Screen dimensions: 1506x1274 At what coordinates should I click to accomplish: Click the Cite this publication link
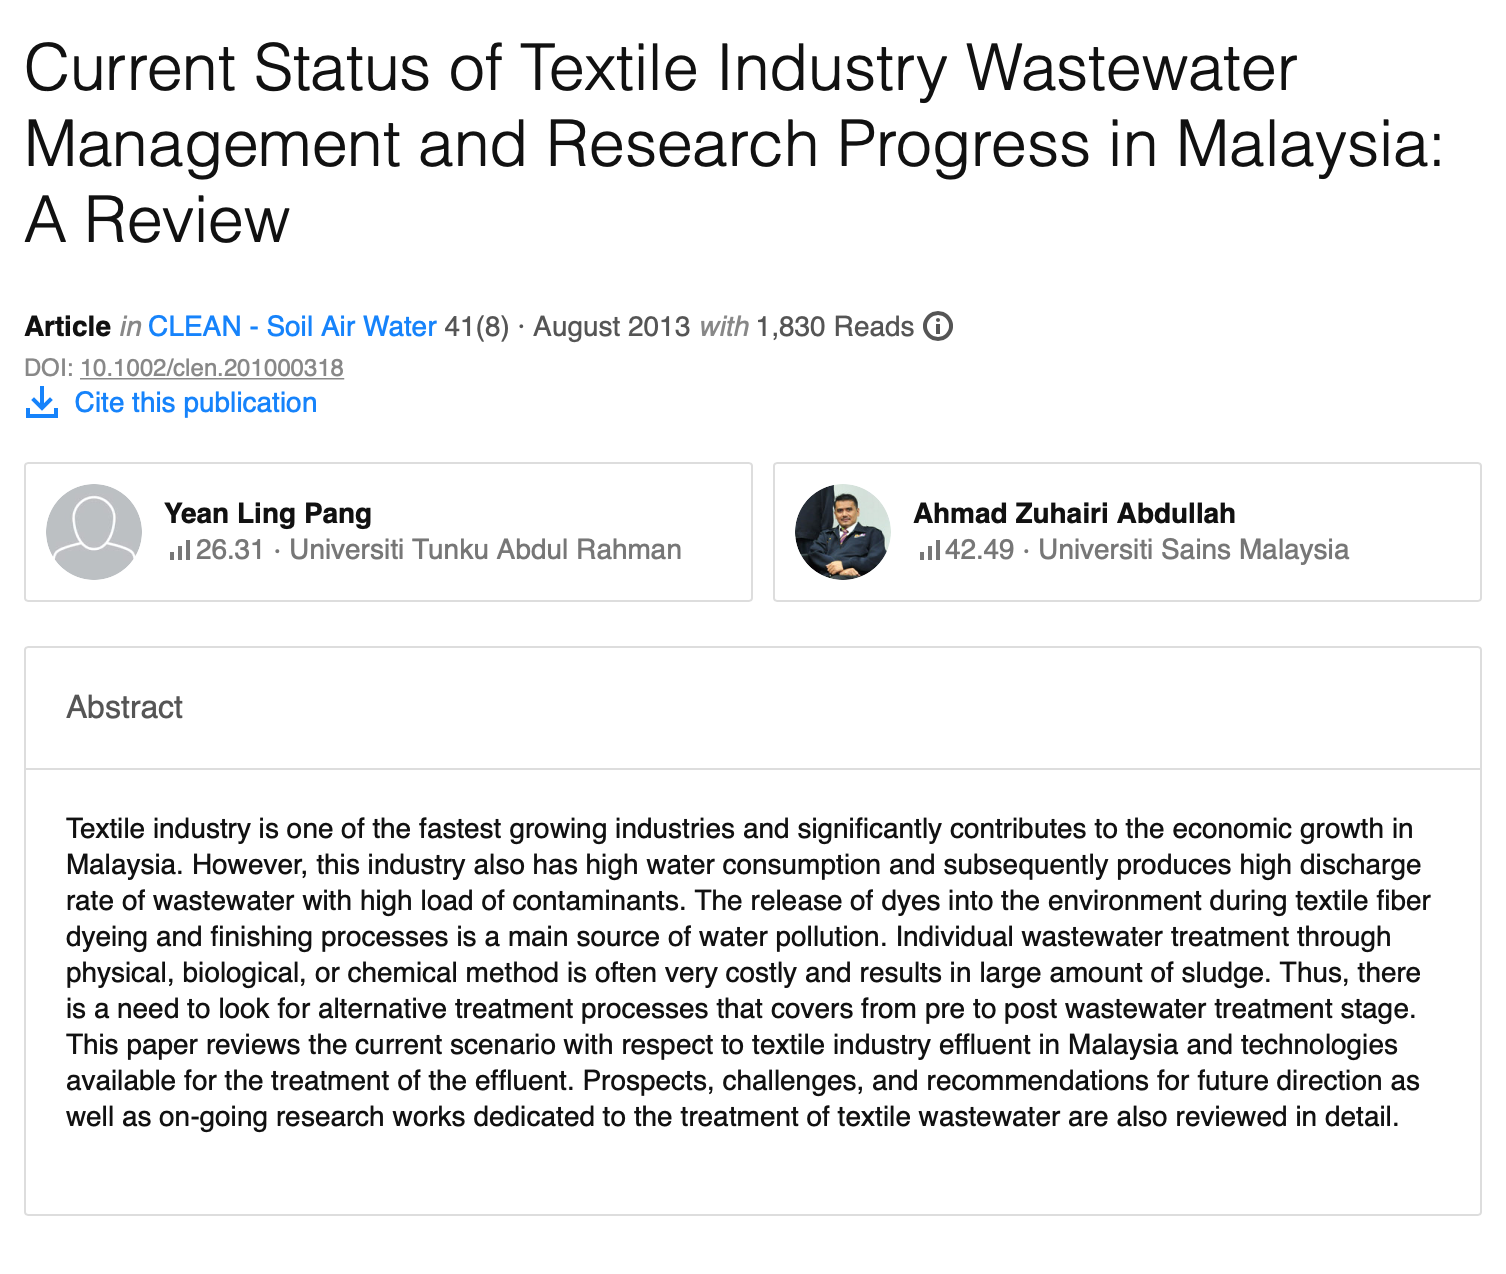[196, 403]
